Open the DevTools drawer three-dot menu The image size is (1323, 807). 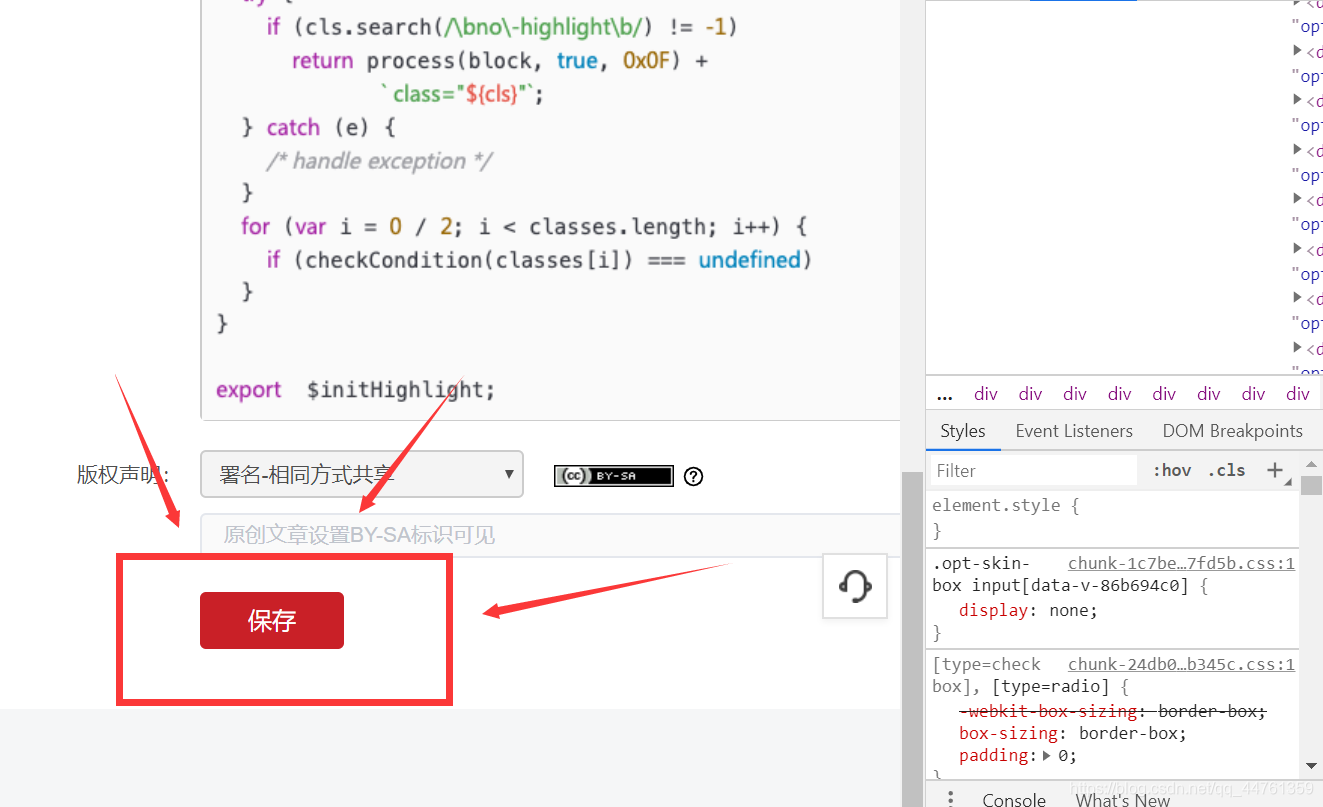(x=950, y=798)
